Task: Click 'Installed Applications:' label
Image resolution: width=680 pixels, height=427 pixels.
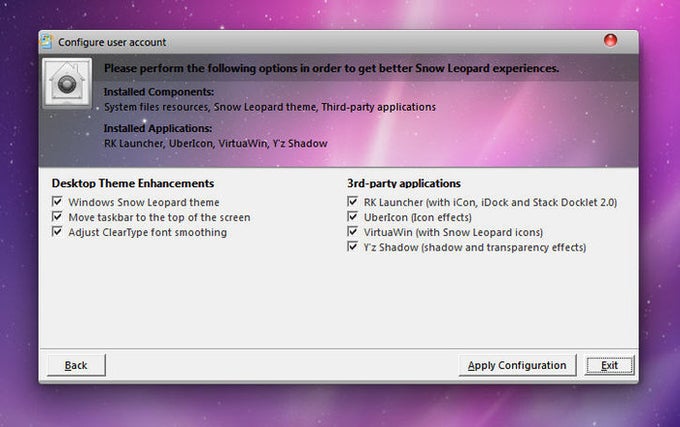Action: [x=158, y=128]
